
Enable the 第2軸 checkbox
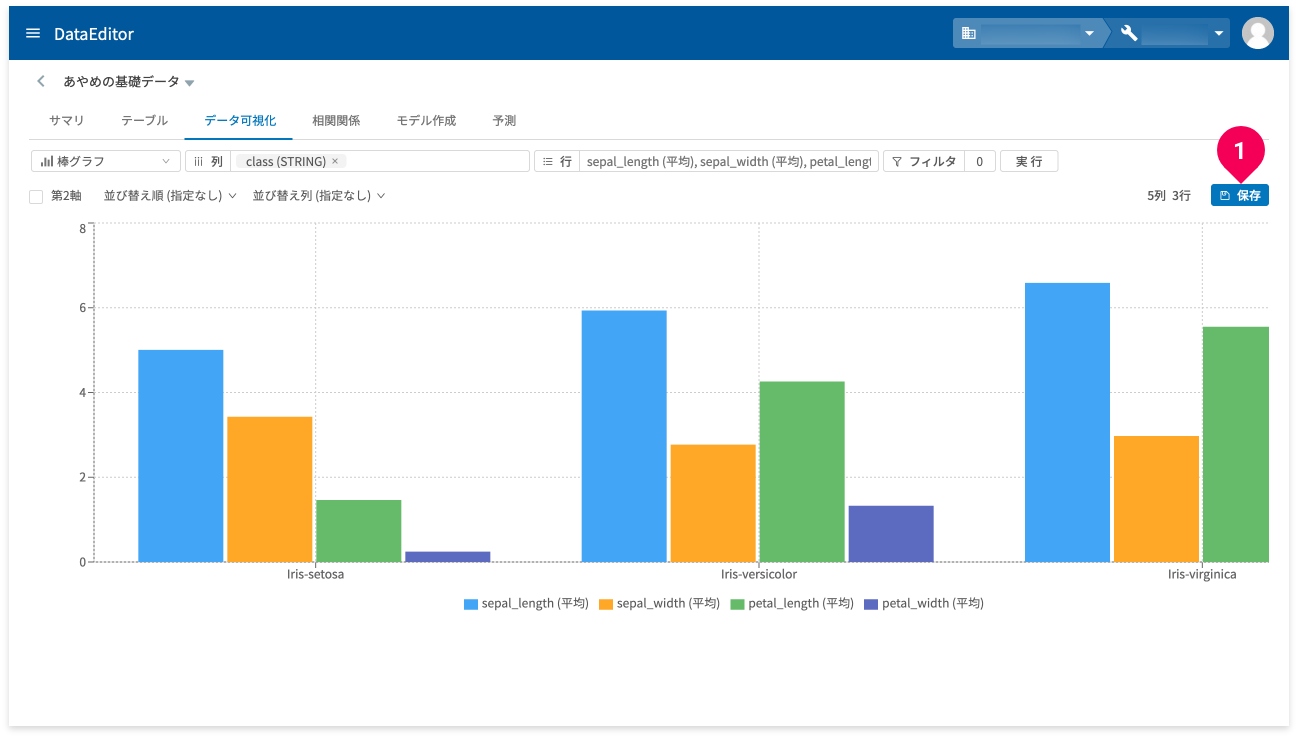coord(36,196)
